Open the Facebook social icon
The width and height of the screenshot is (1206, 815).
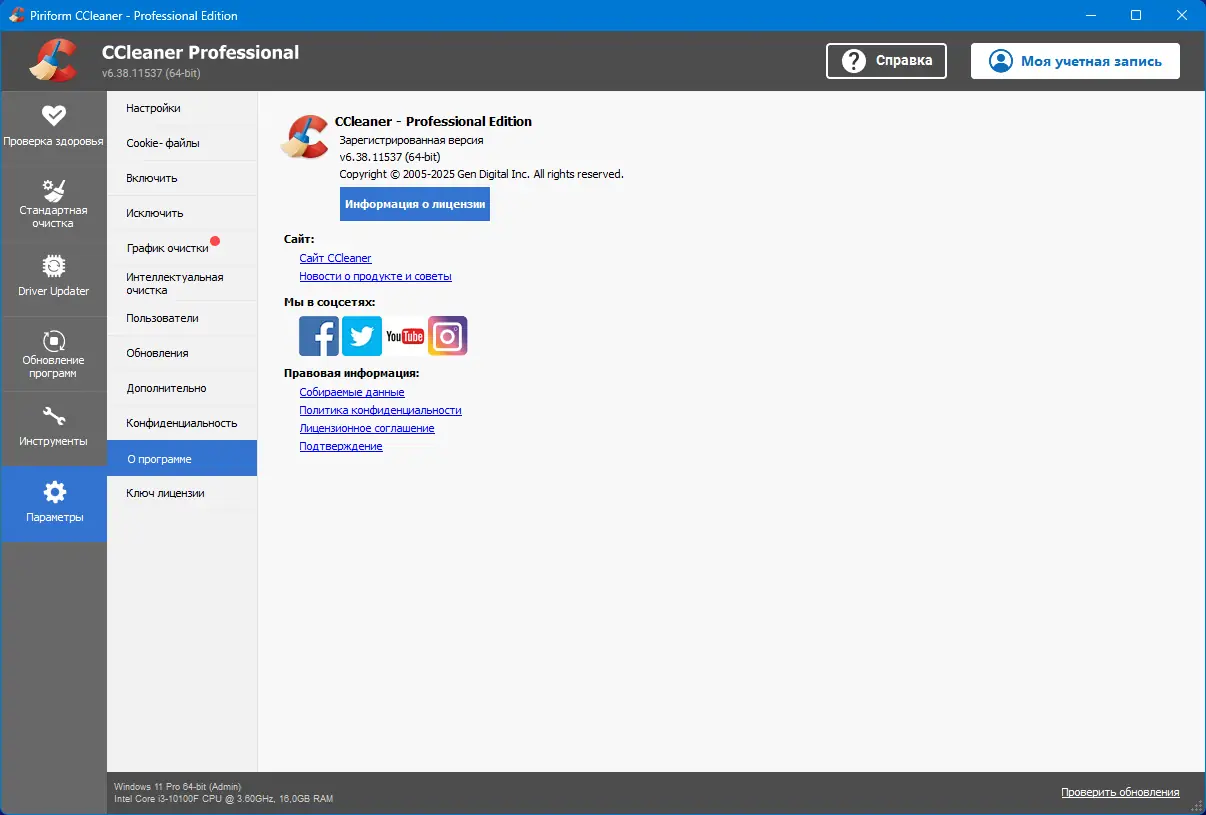coord(319,336)
